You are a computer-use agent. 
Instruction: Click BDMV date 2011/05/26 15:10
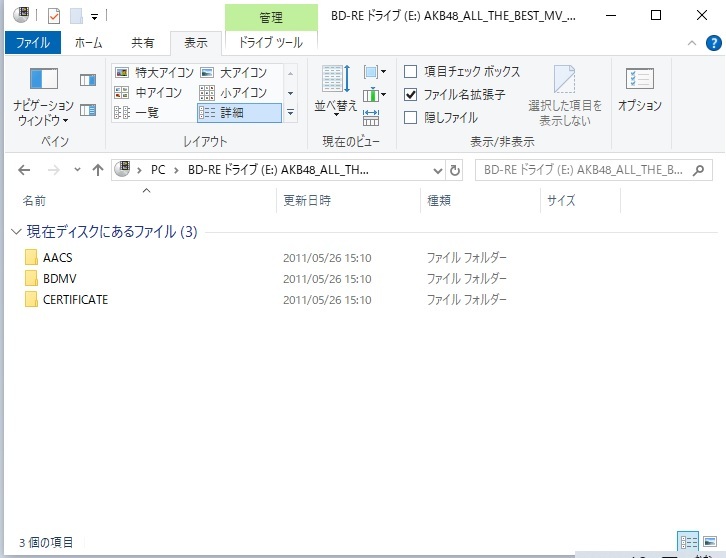coord(327,279)
